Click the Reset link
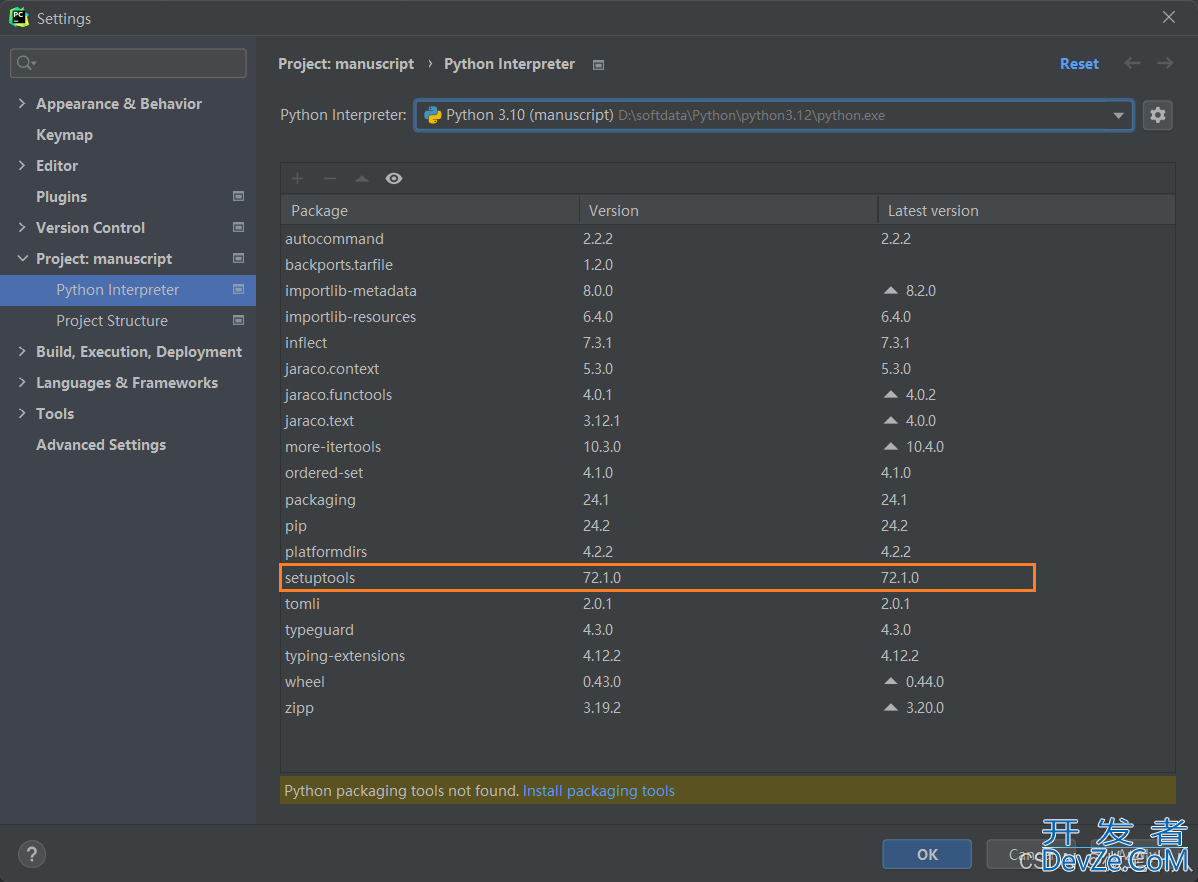 [1079, 64]
